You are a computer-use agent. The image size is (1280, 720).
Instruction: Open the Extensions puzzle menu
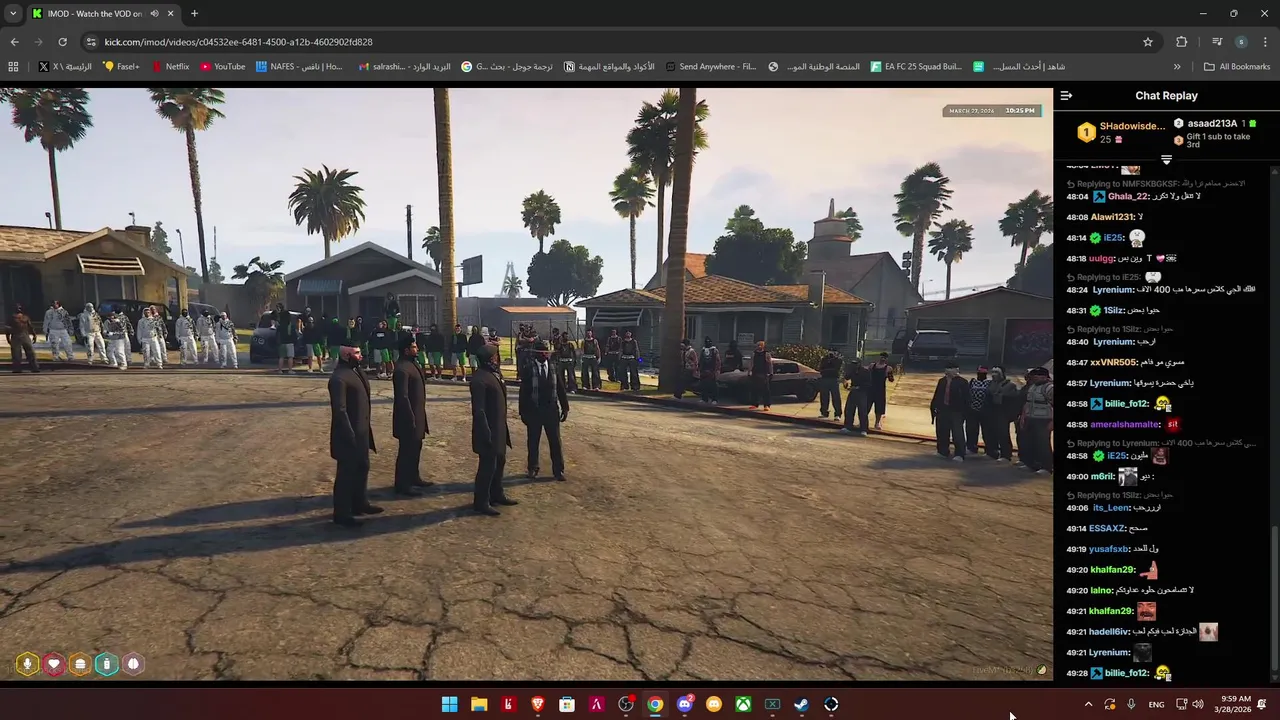[x=1182, y=42]
